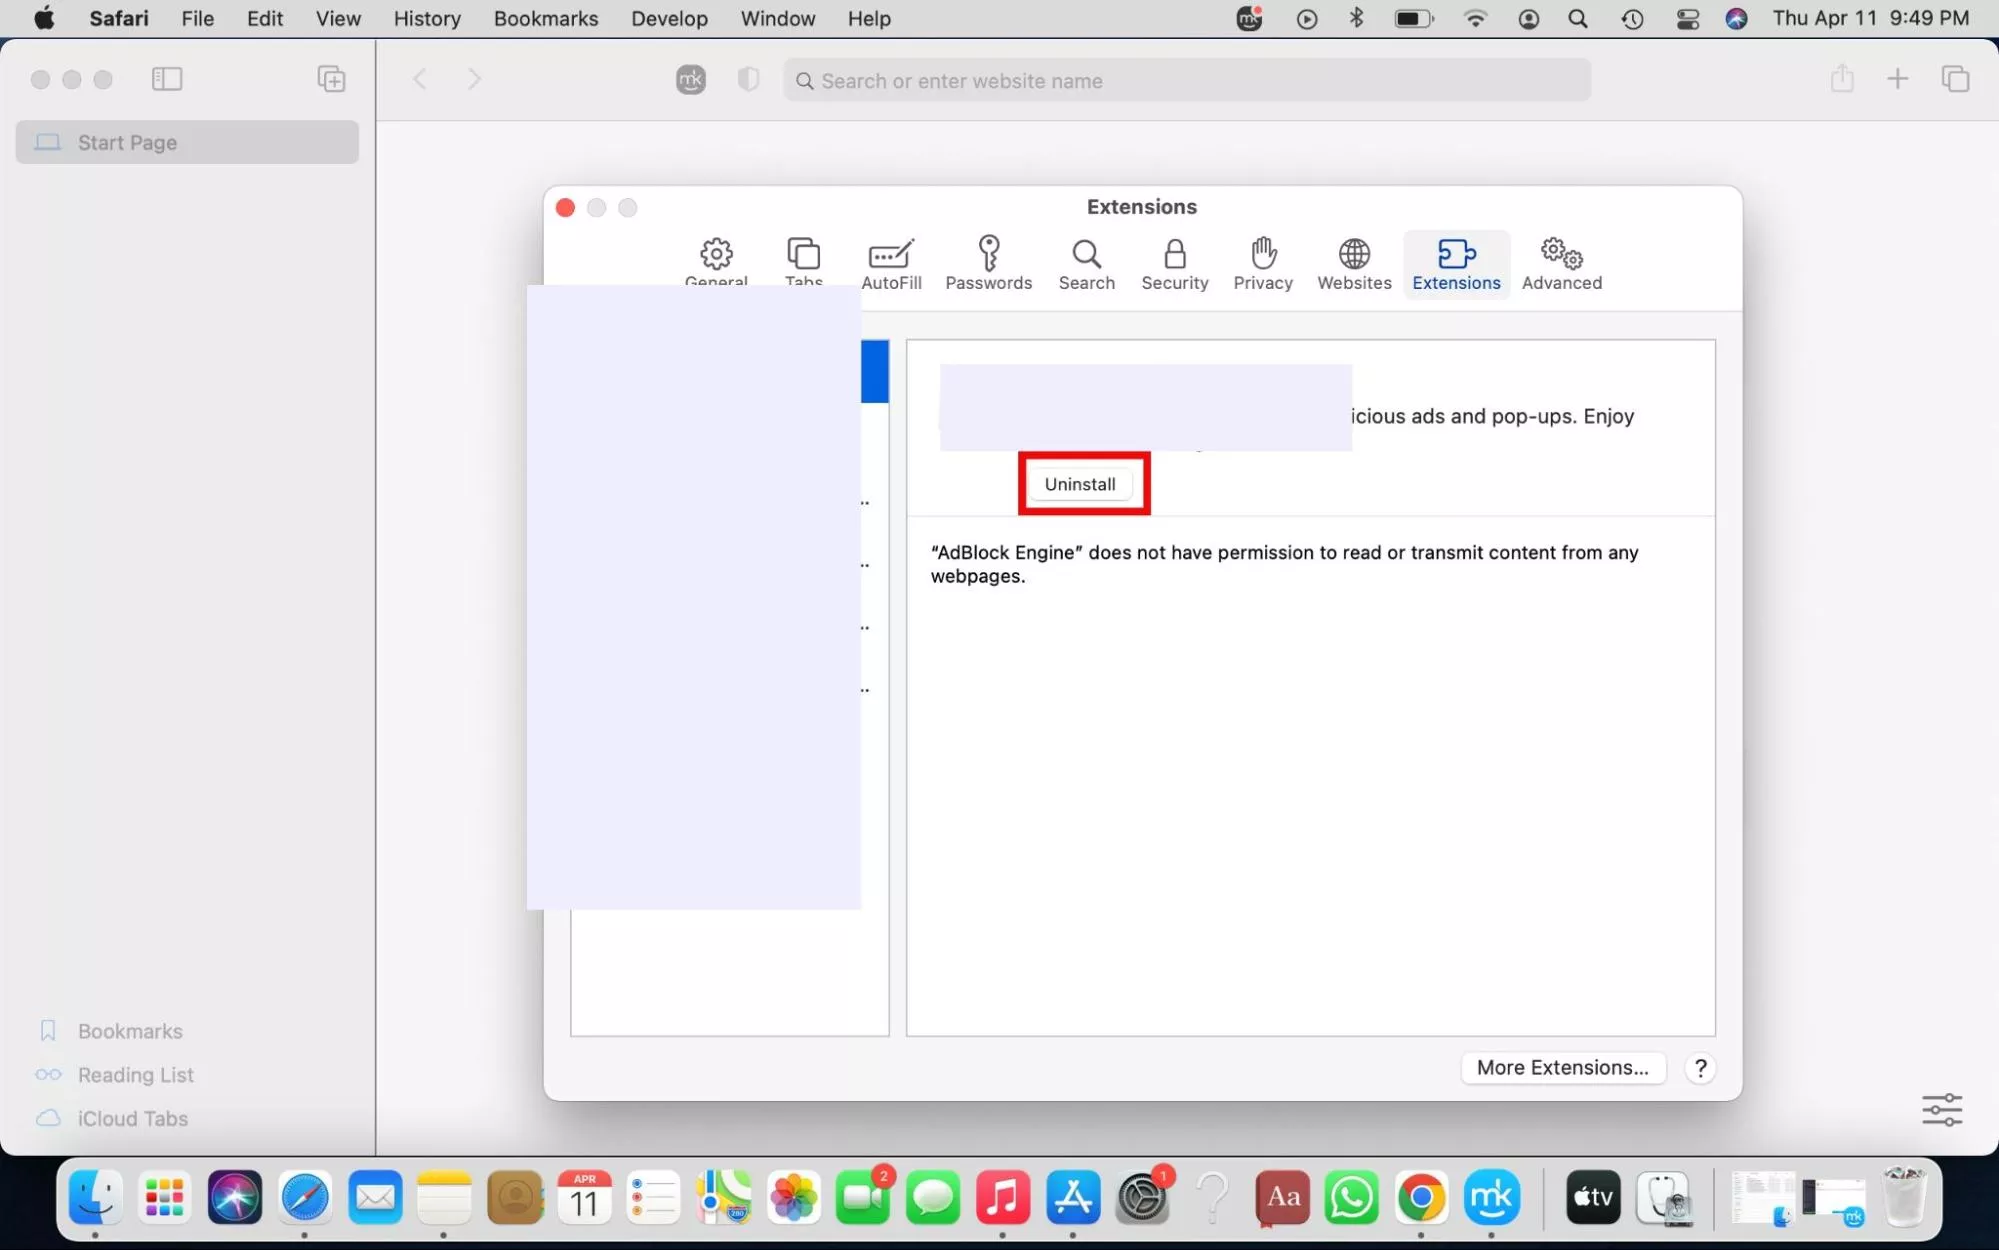Open the Privacy preferences tab
This screenshot has height=1250, width=1999.
click(x=1262, y=264)
